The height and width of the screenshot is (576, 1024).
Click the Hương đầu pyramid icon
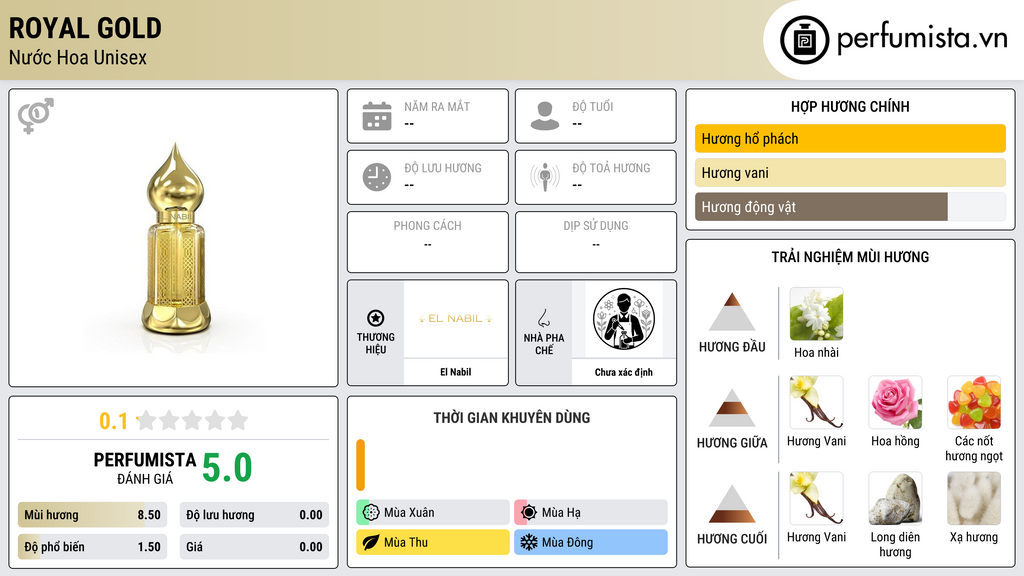[x=732, y=312]
